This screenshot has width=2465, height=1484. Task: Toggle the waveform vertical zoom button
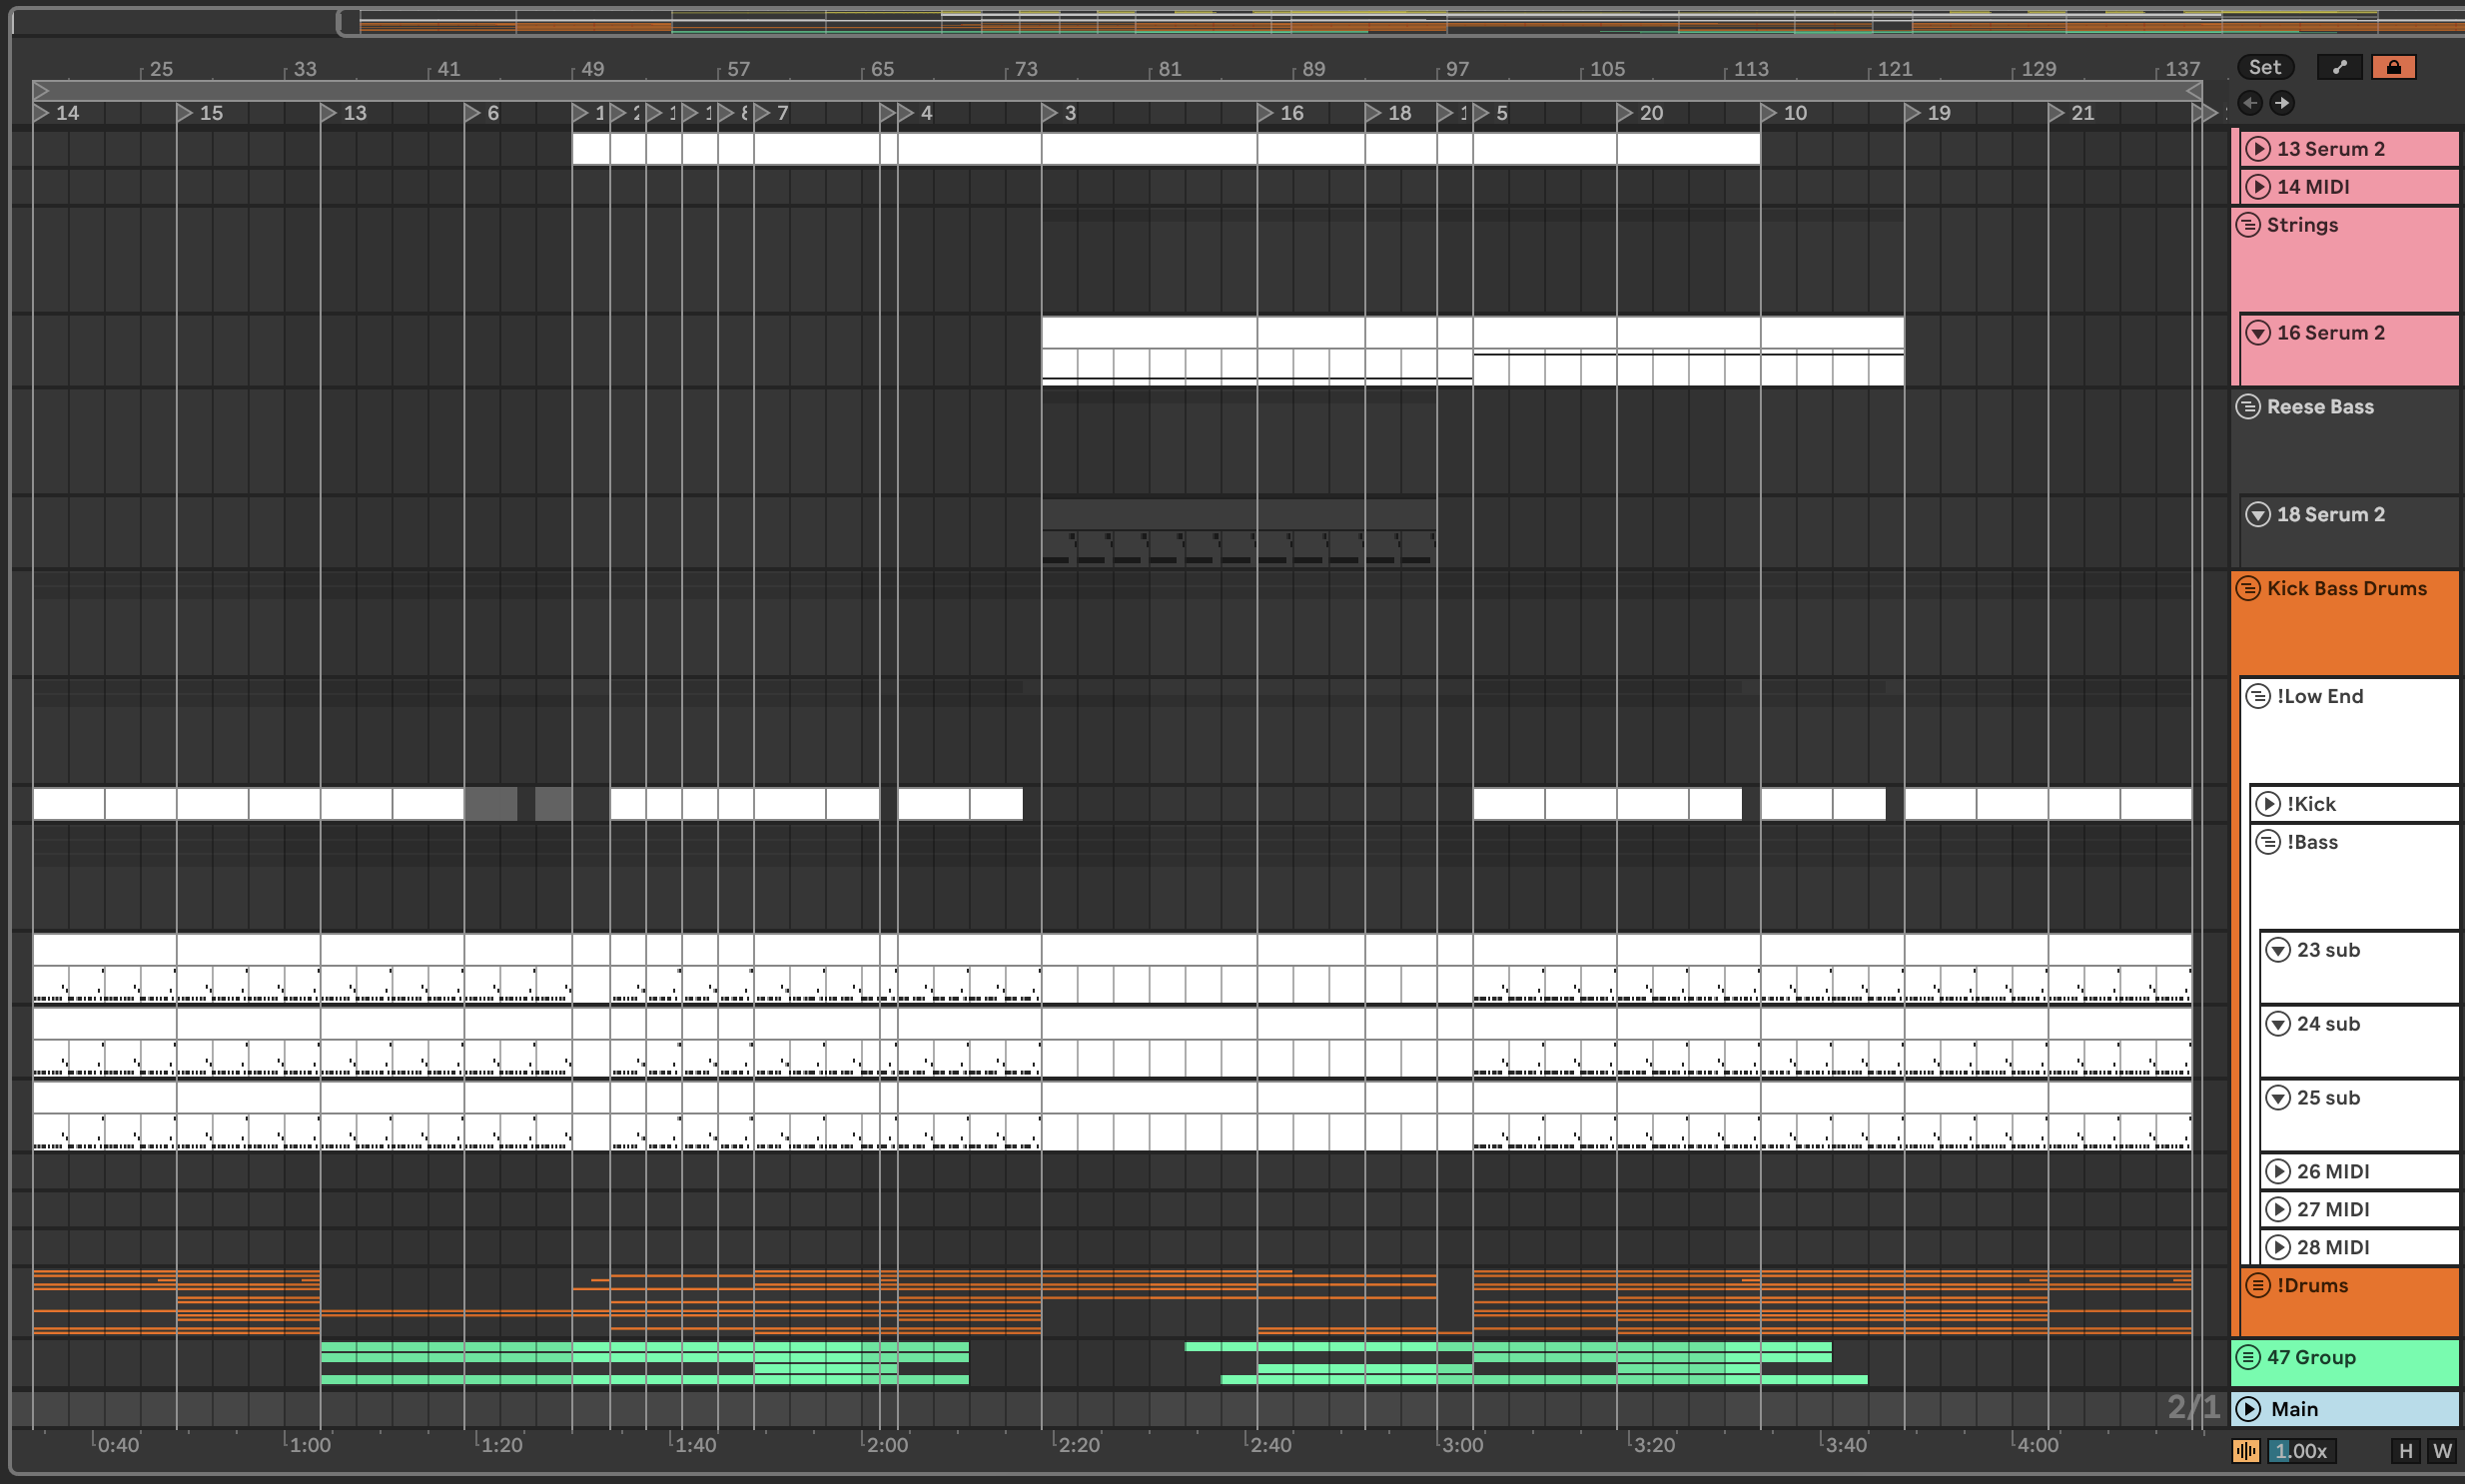(x=2246, y=1451)
